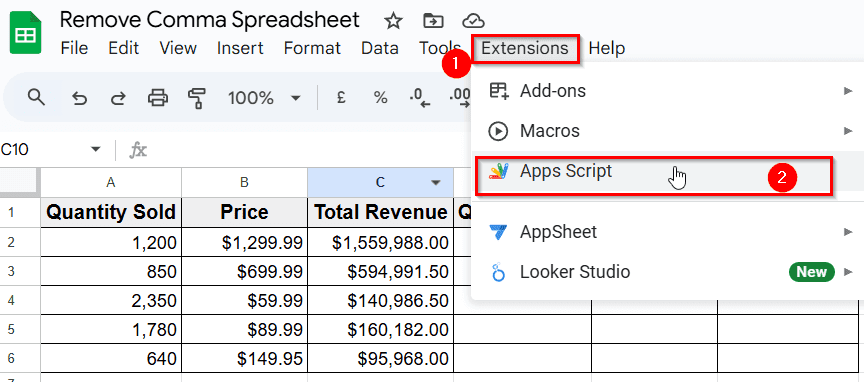Open the Help menu
Screen dimensions: 864x382
607,49
